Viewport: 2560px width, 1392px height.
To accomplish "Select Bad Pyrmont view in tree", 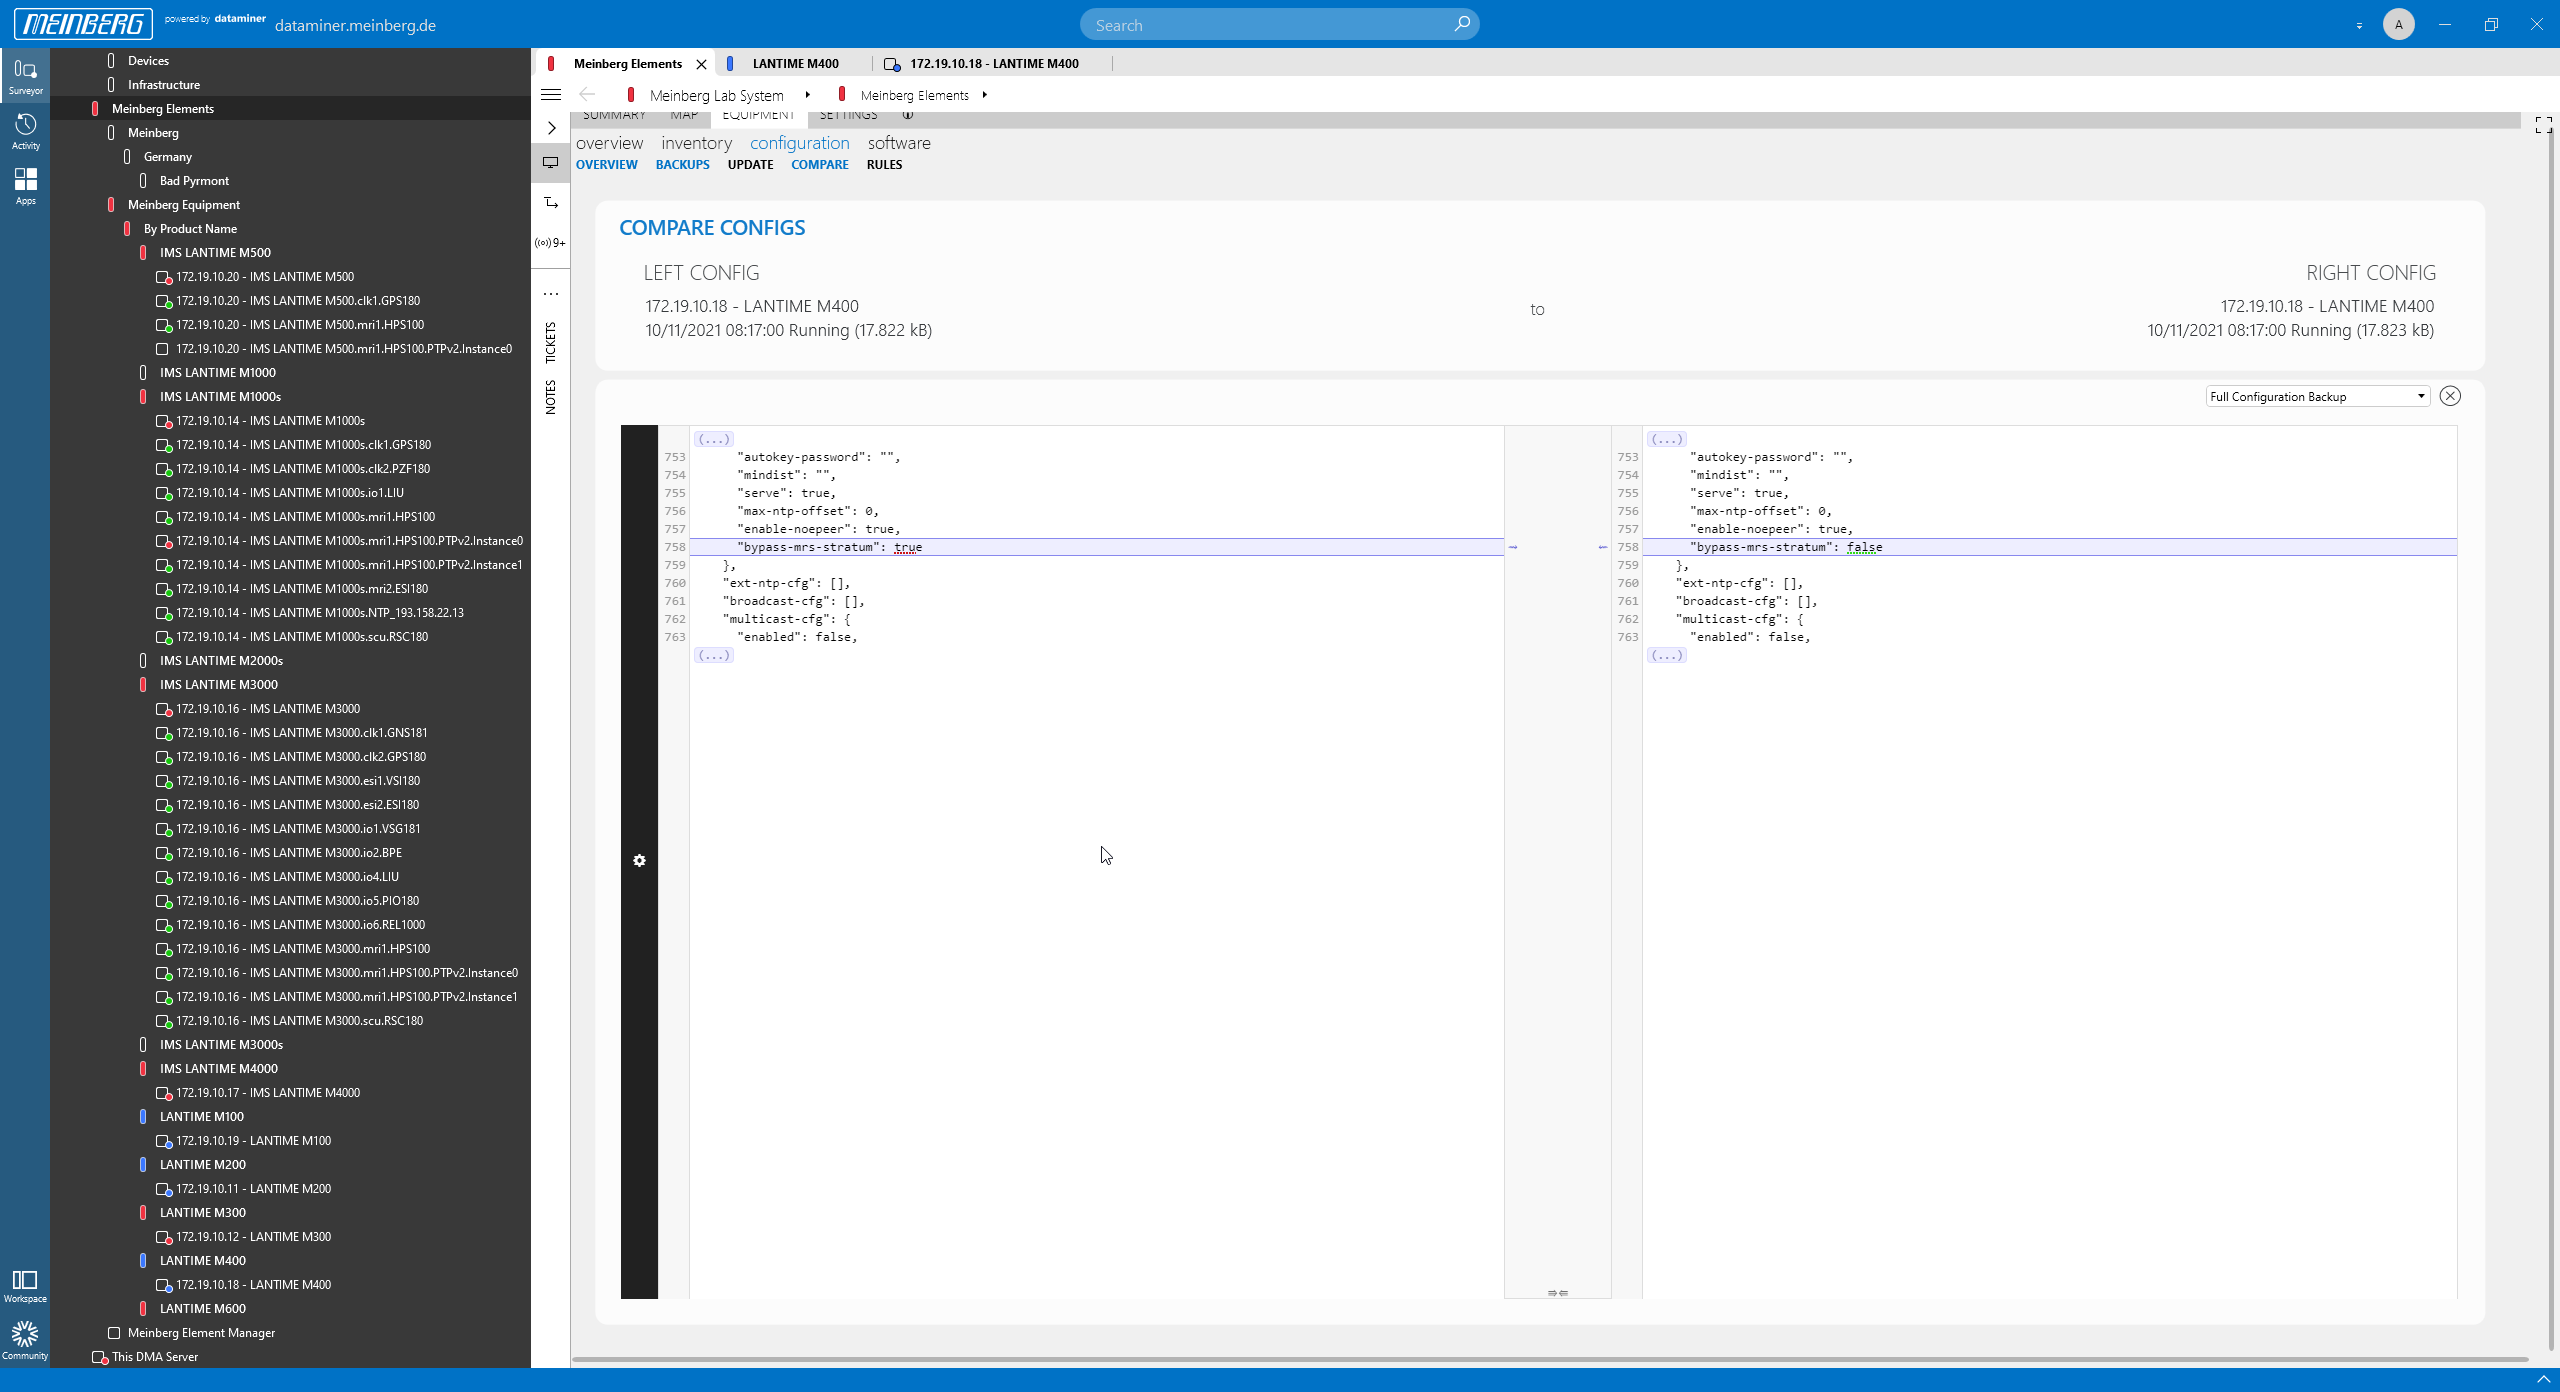I will [194, 181].
